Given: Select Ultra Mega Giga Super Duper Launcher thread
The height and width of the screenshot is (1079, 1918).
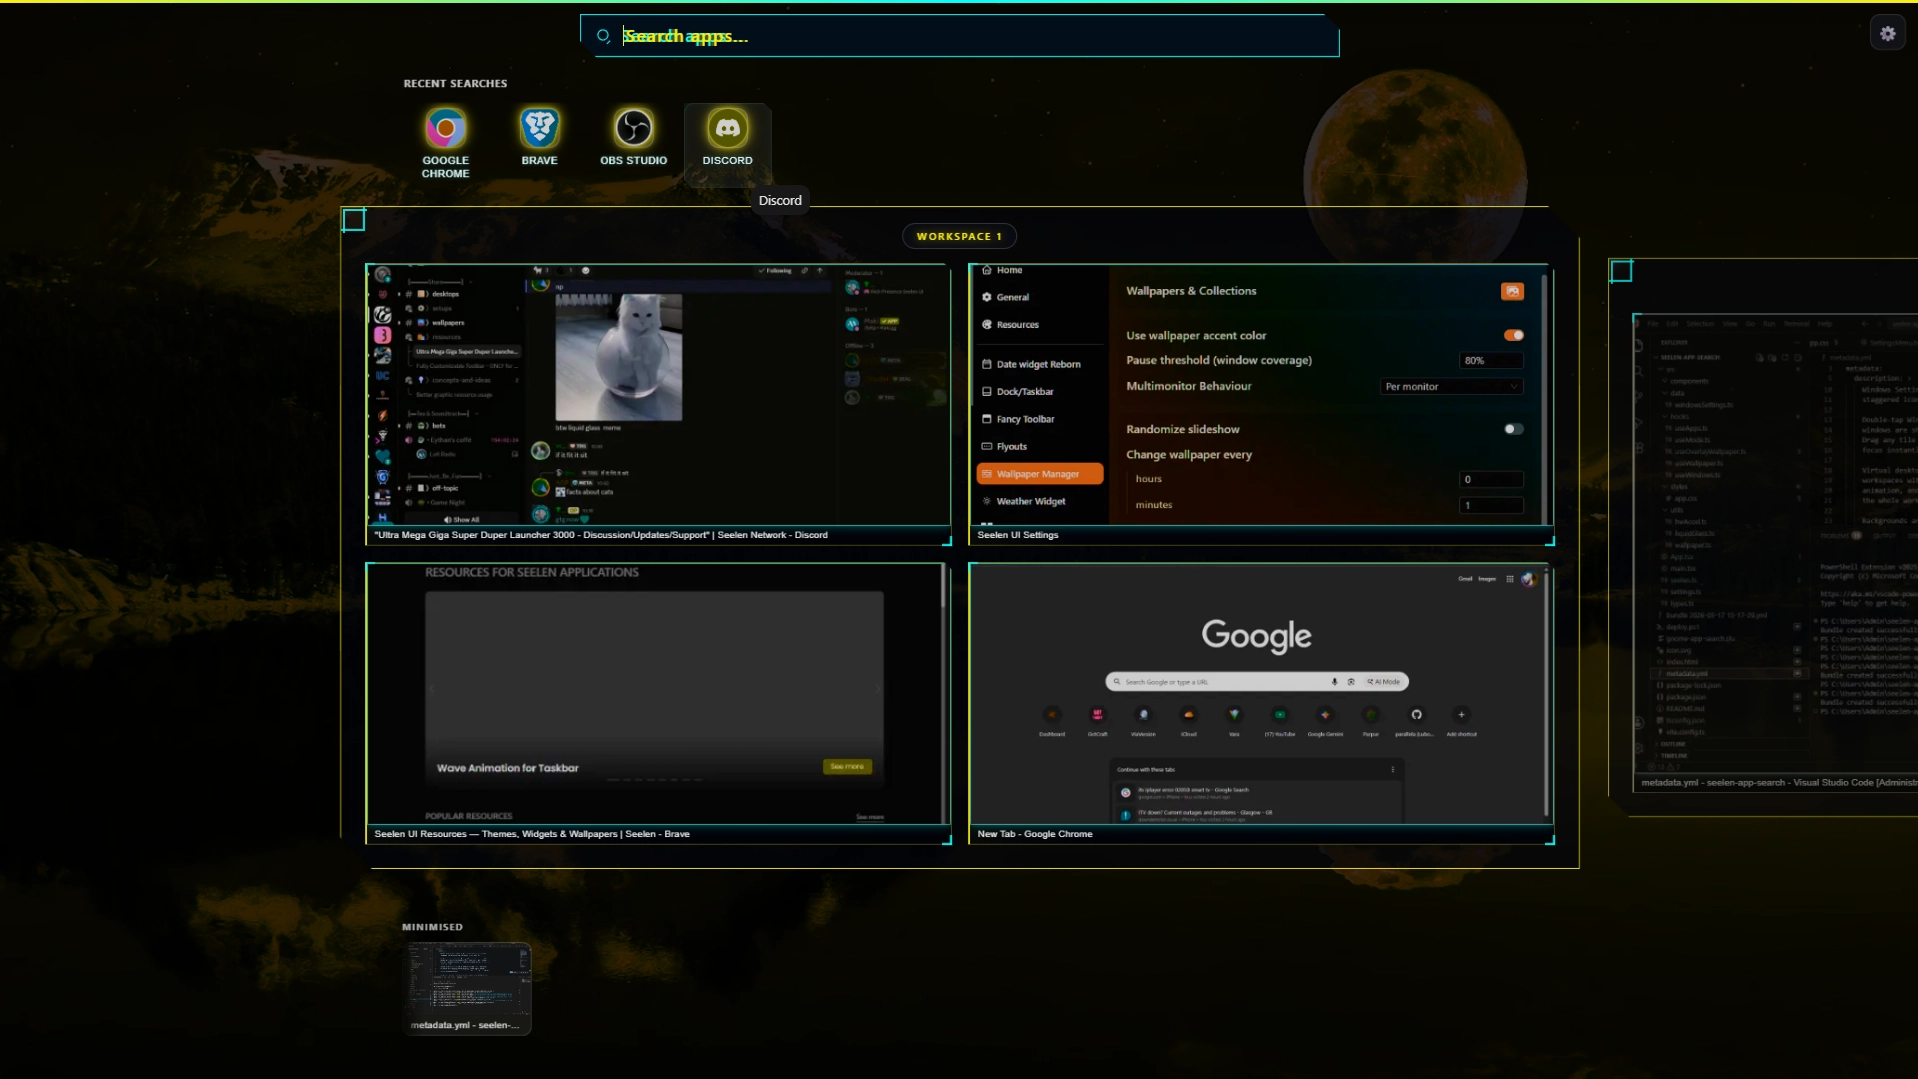Looking at the screenshot, I should 466,352.
